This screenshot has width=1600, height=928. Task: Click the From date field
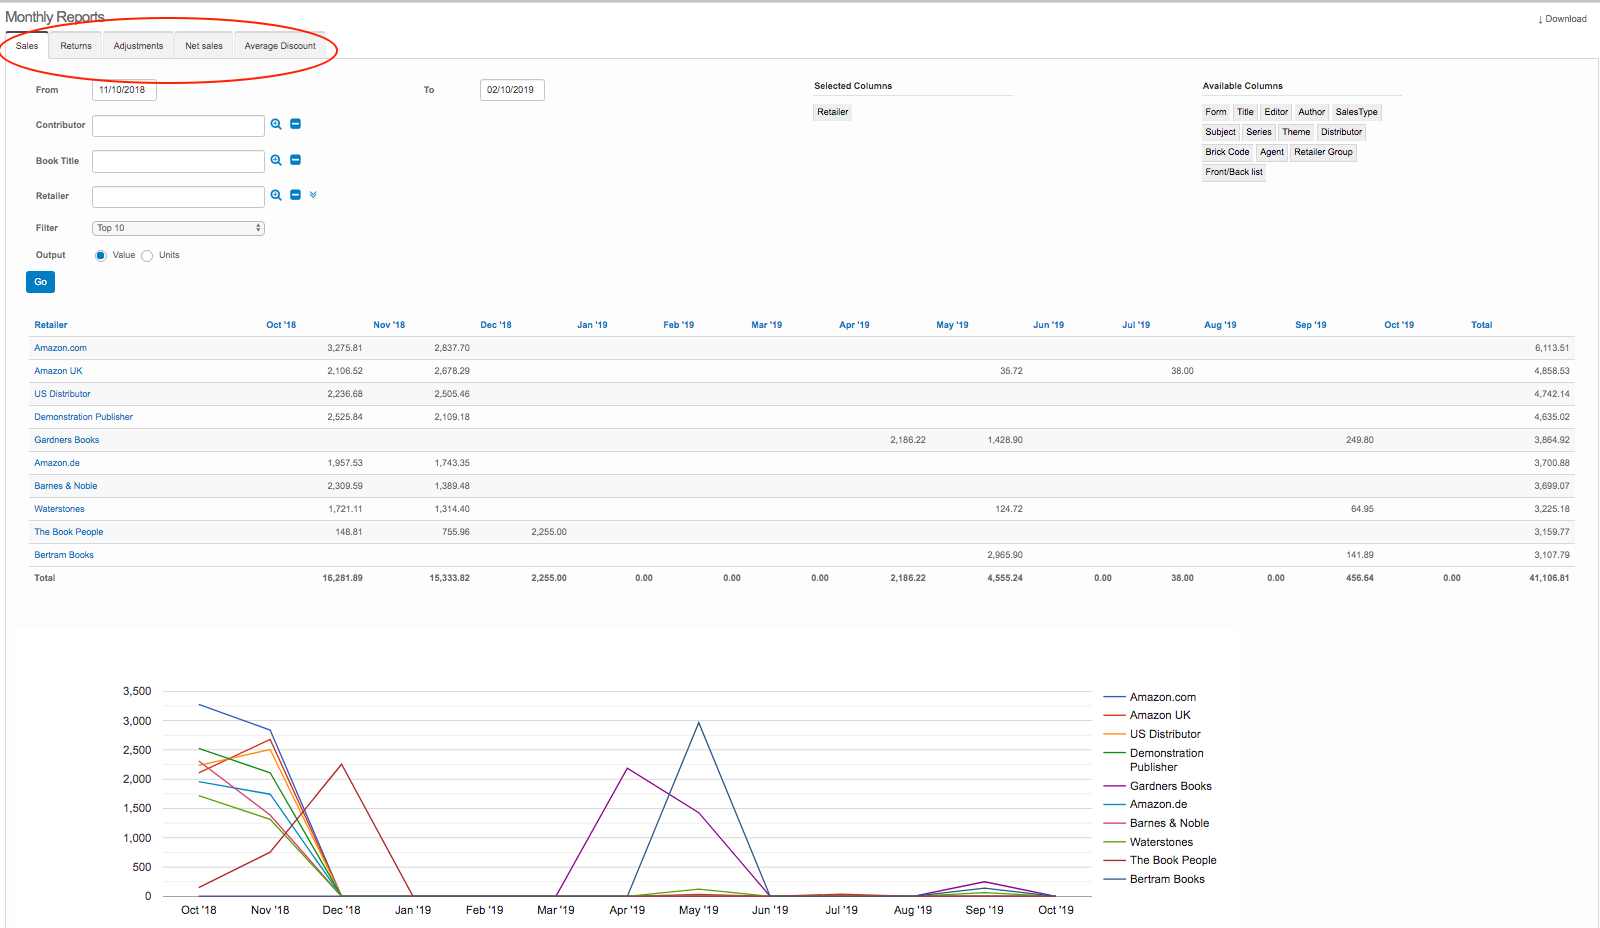124,90
